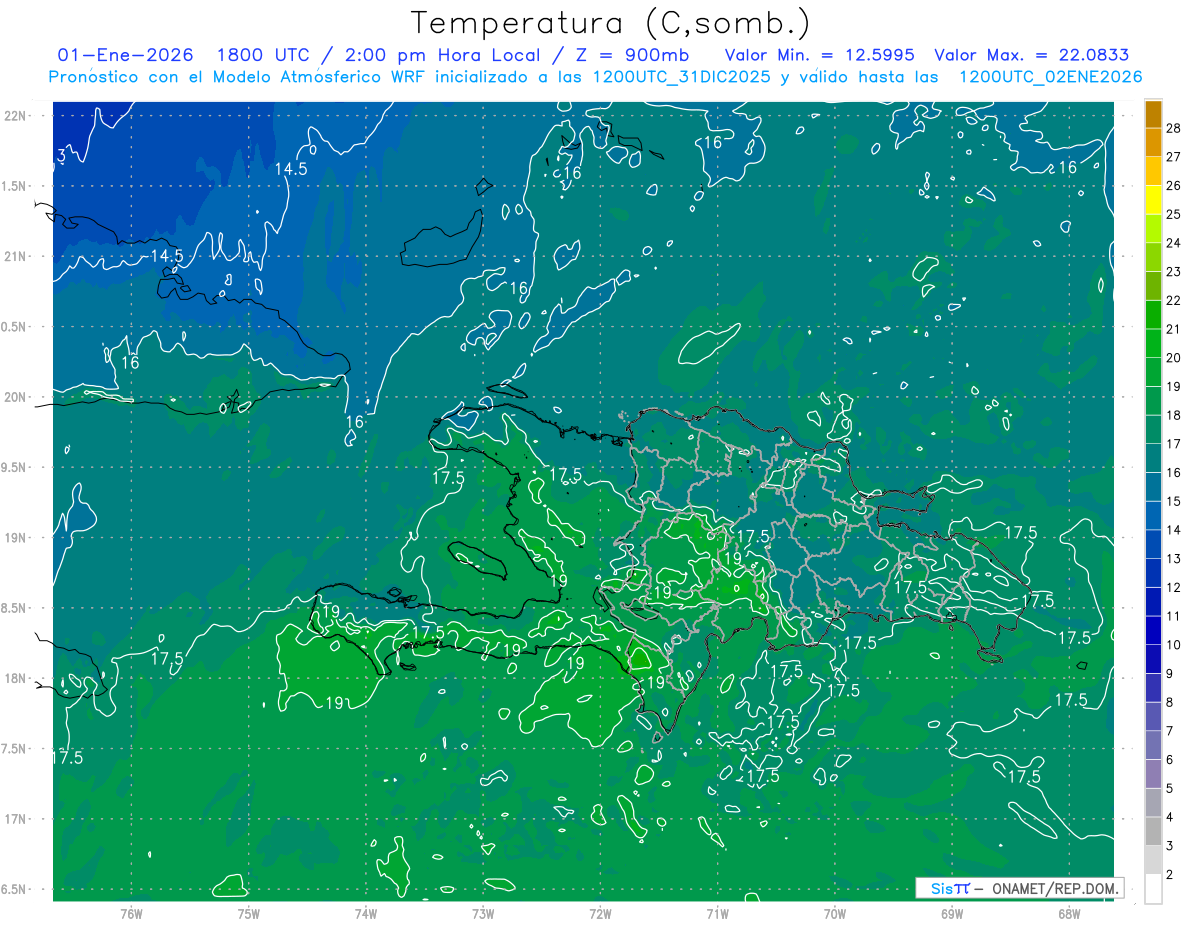Click "1200UTC_02ENE2026" valid-until time text
This screenshot has height=927, width=1200.
pos(1050,77)
